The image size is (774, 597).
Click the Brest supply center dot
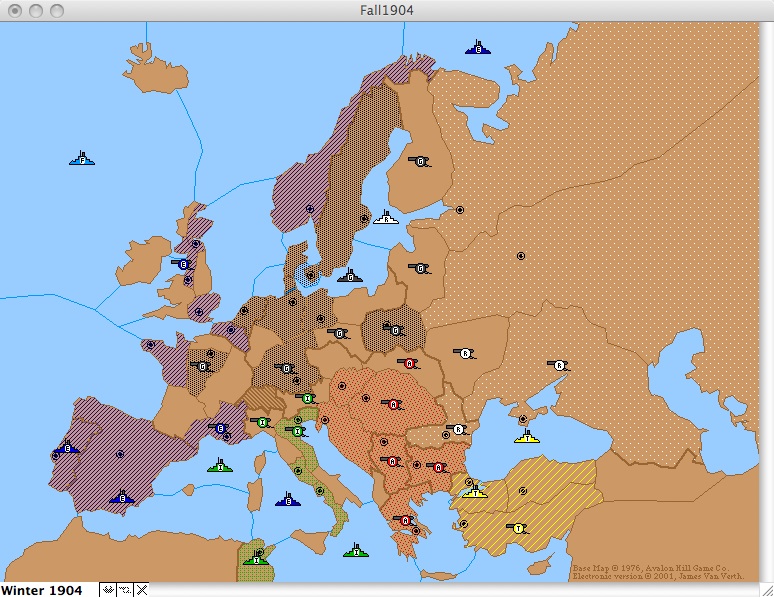point(151,345)
